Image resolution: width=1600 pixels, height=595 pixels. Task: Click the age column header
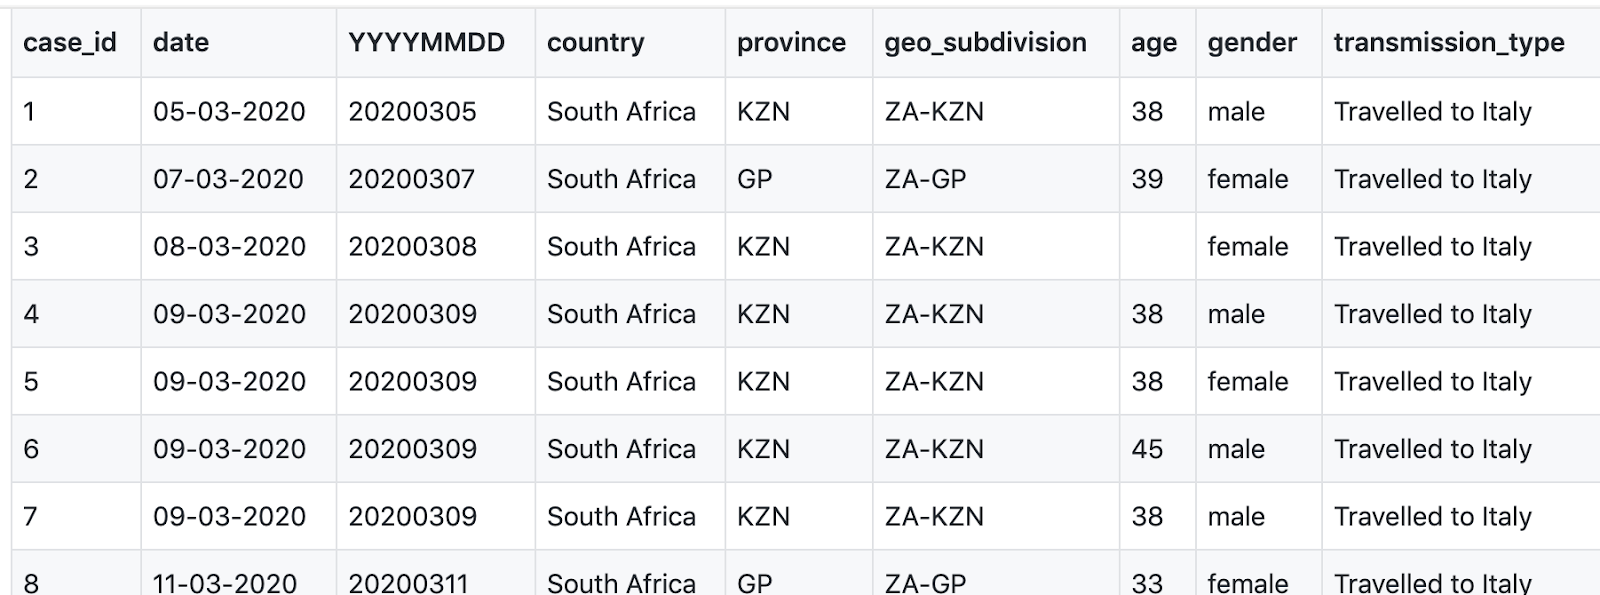1153,43
